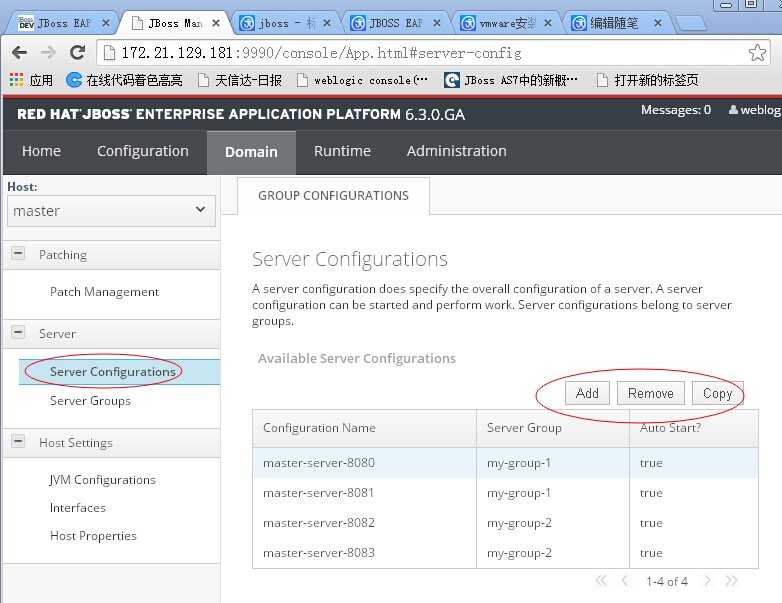Go to previous page of results
This screenshot has height=603, width=782.
coord(625,581)
